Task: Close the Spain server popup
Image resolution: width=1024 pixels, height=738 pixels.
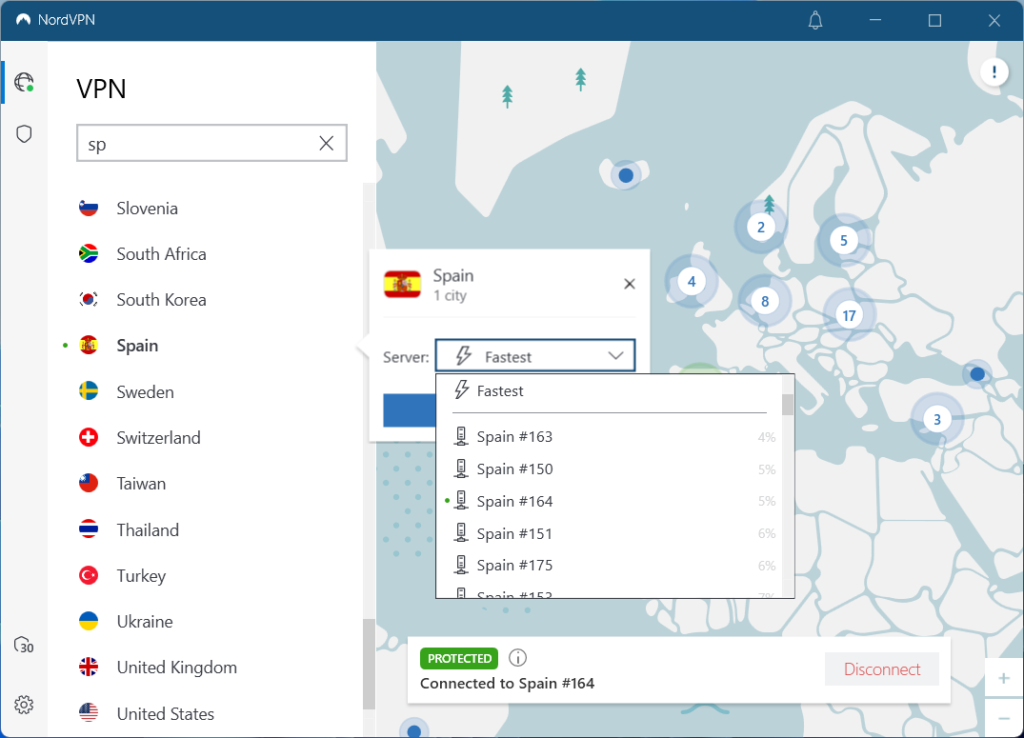Action: (629, 283)
